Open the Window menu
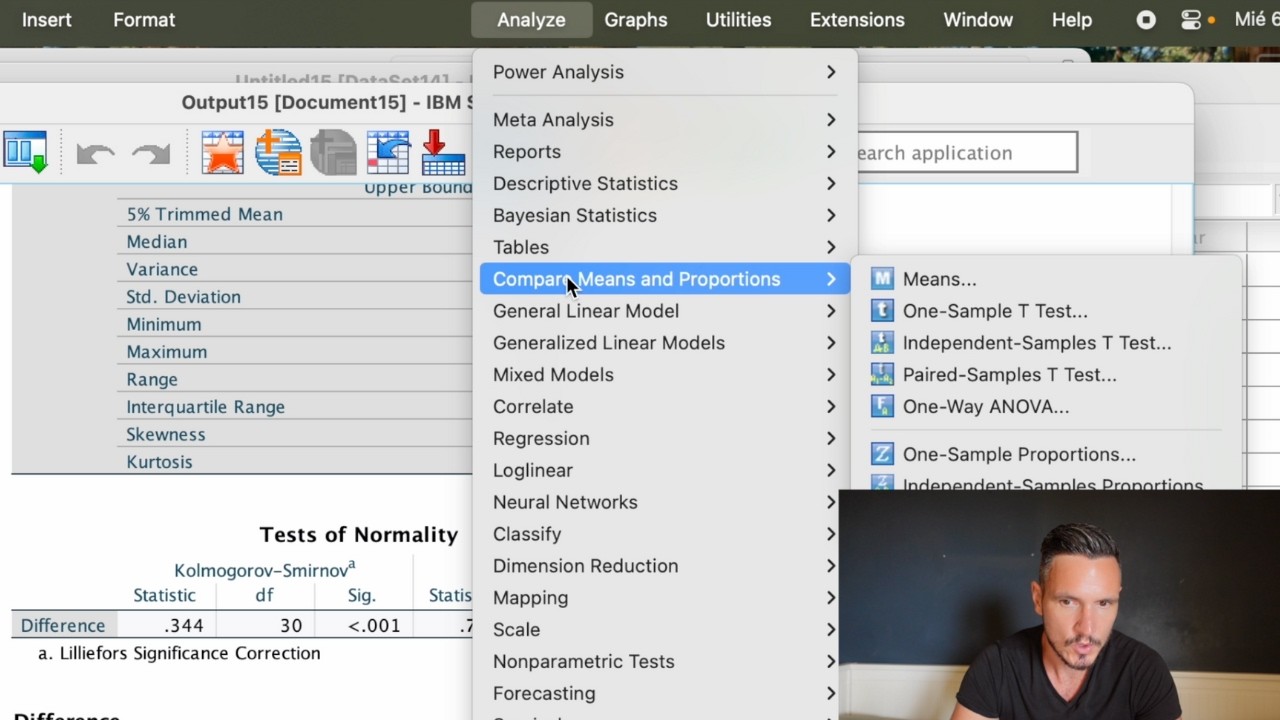 (978, 20)
